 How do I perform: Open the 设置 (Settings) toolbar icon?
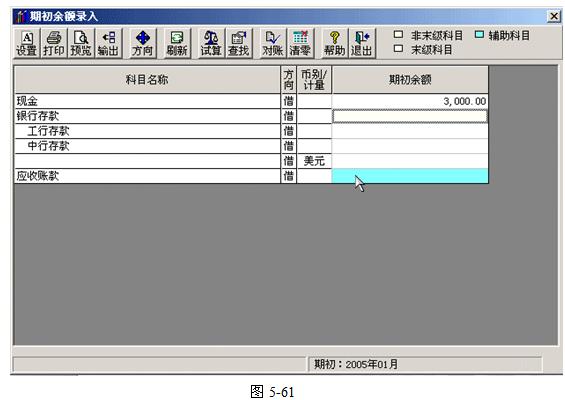[x=27, y=44]
